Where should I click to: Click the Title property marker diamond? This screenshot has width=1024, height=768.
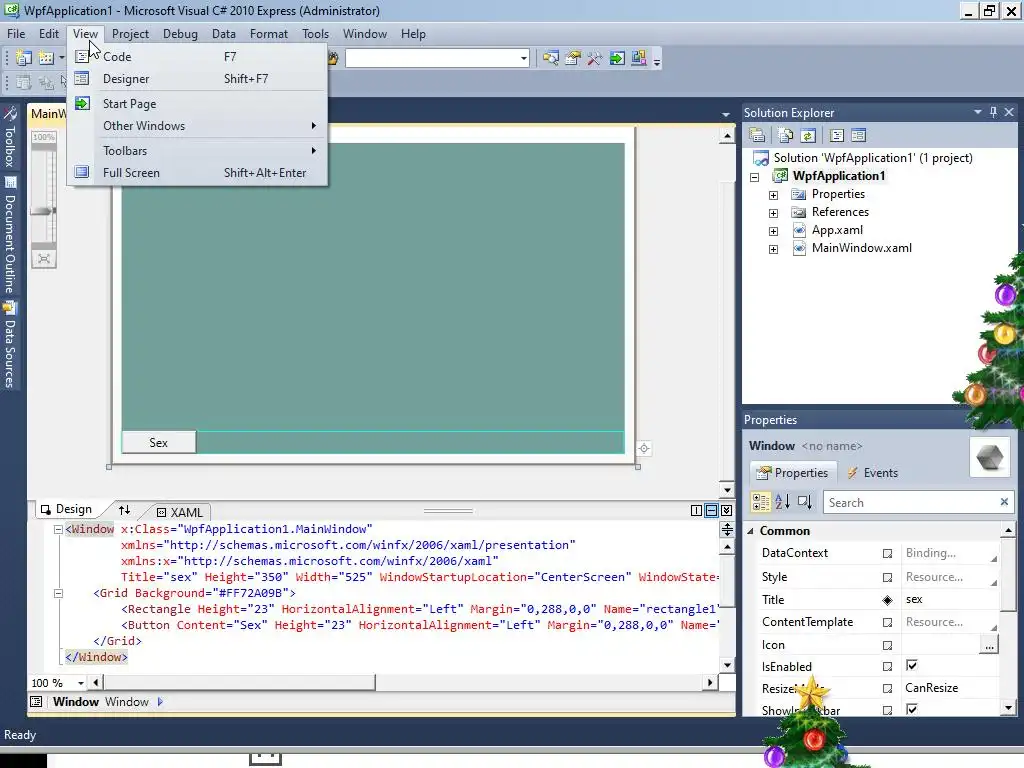(x=887, y=600)
